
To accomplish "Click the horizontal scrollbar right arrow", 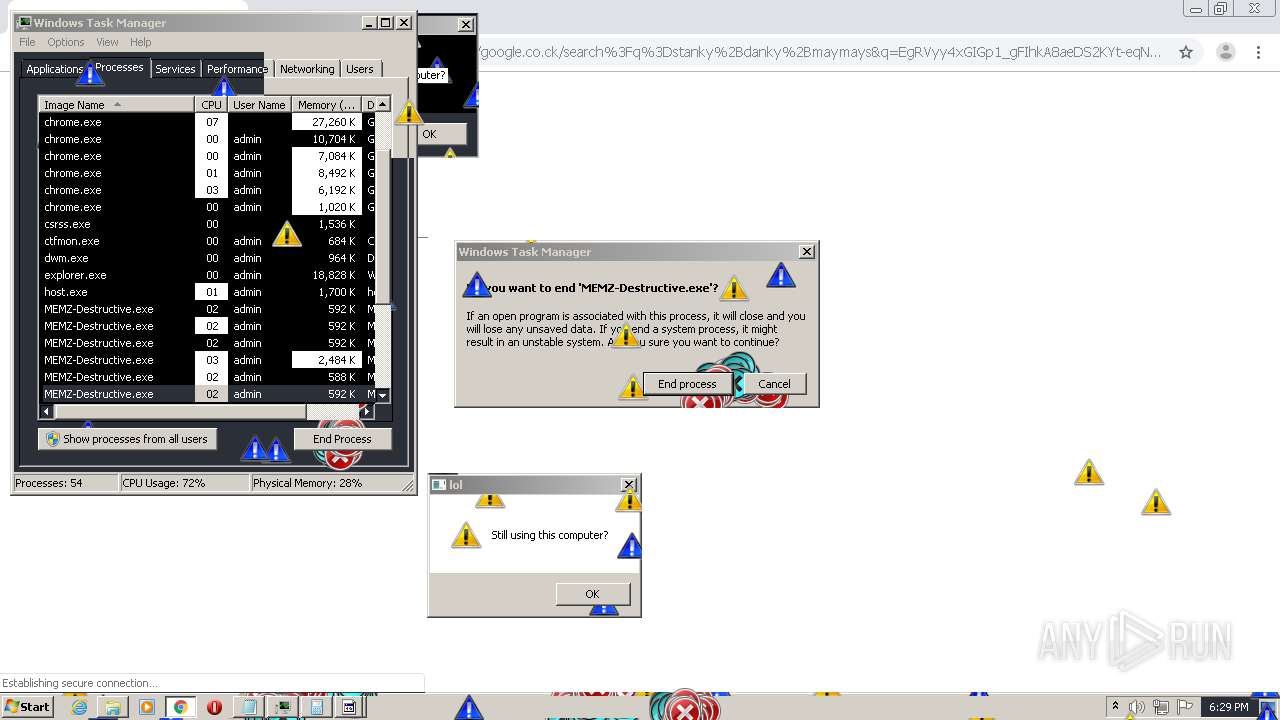I will tap(368, 411).
